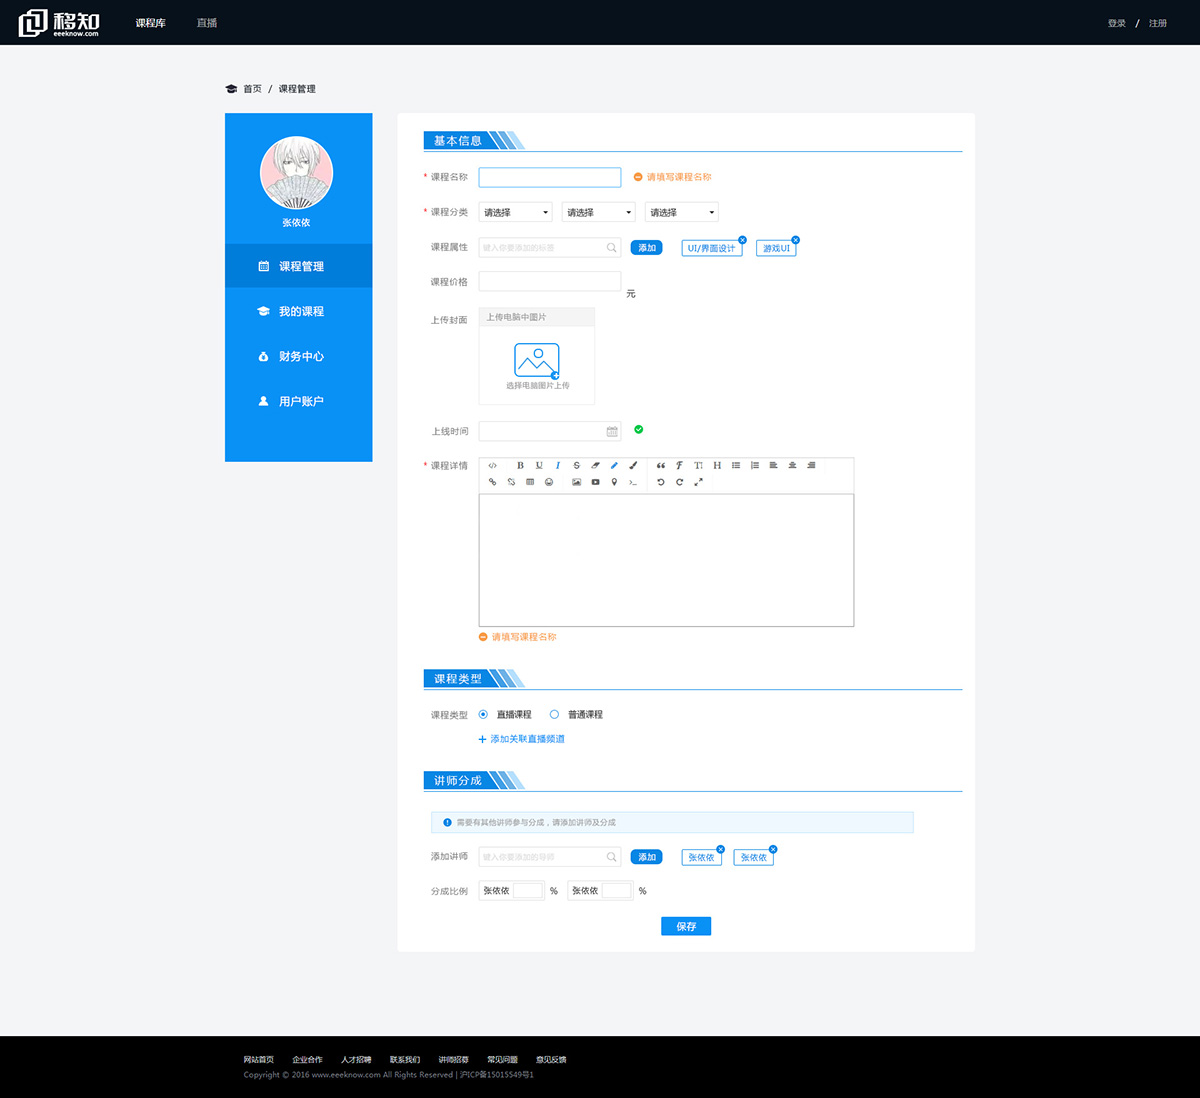Open the heading H tool

pyautogui.click(x=717, y=465)
